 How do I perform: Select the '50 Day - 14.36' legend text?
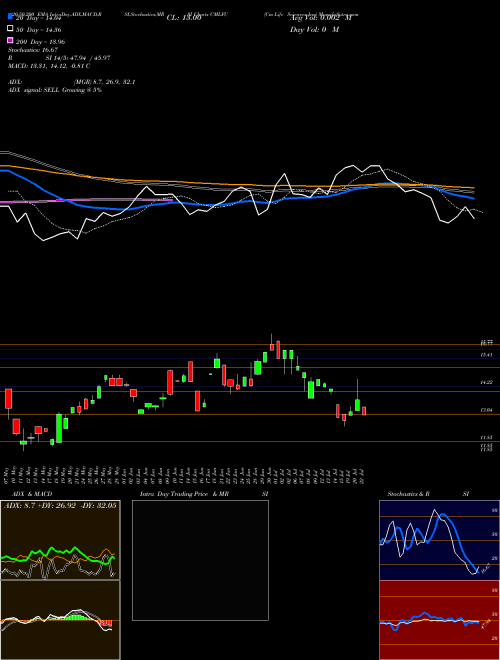(39, 30)
